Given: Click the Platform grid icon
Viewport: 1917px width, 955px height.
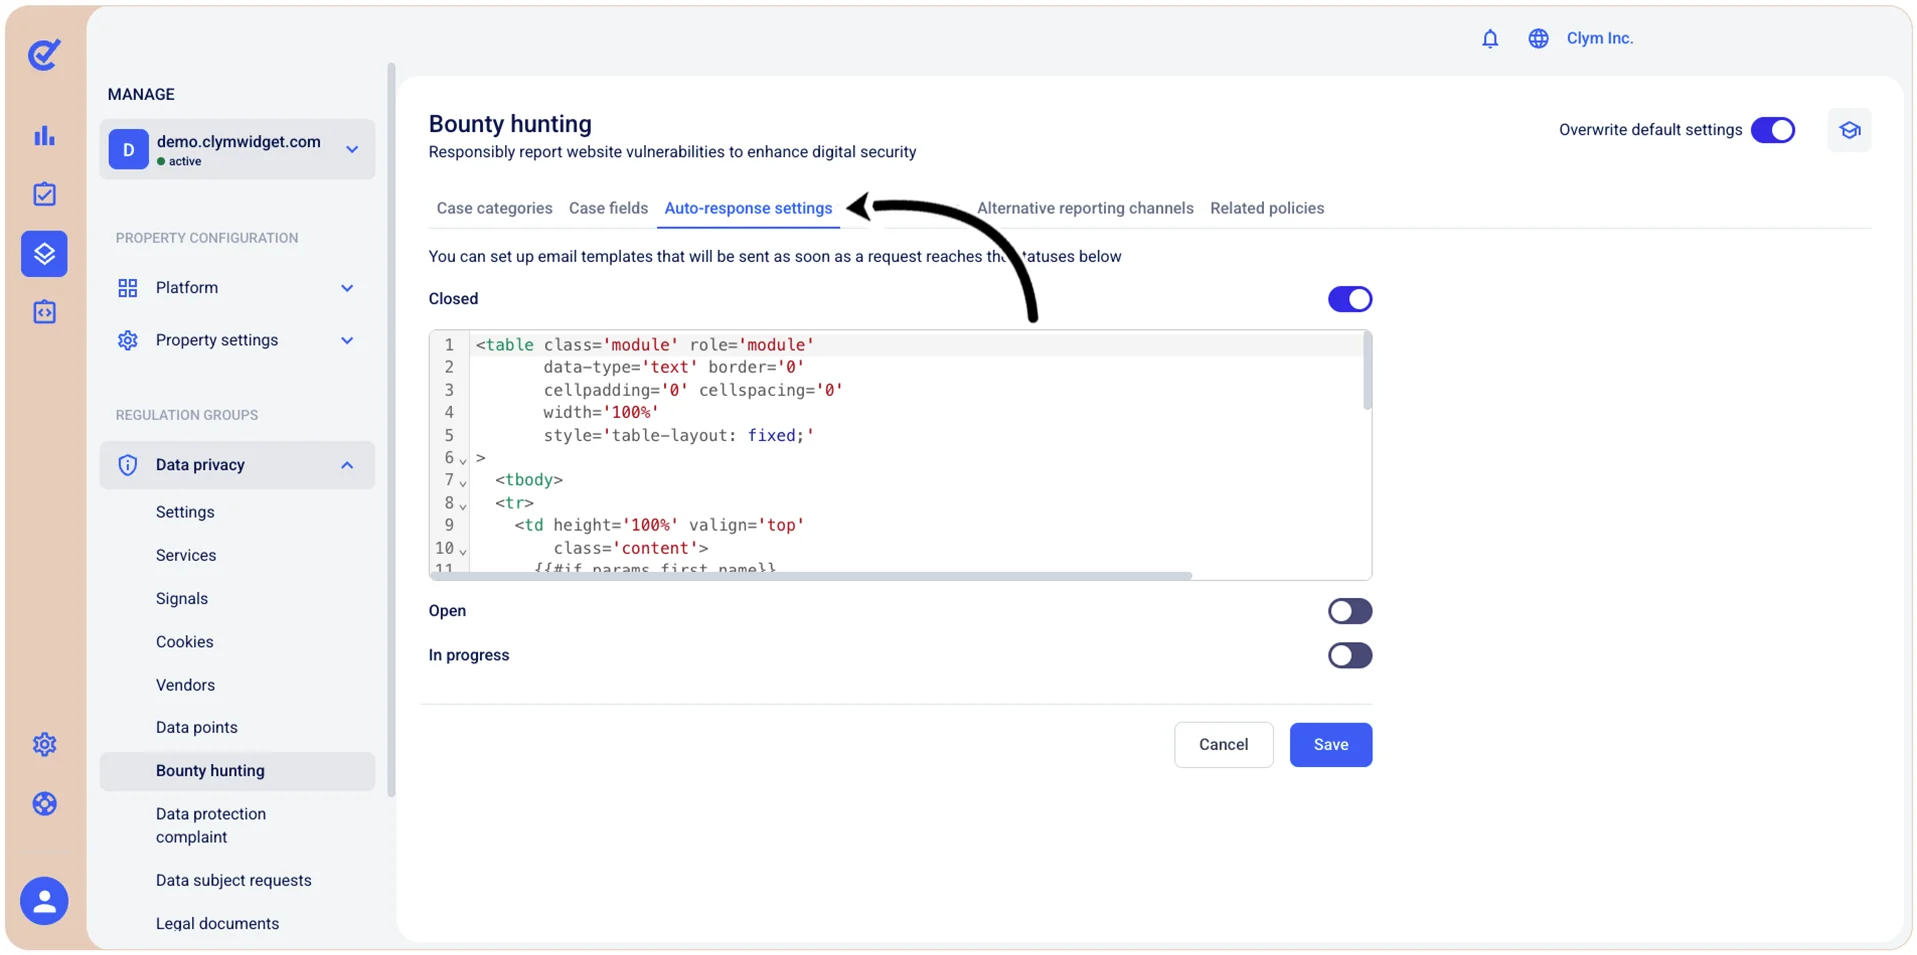Looking at the screenshot, I should tap(127, 288).
